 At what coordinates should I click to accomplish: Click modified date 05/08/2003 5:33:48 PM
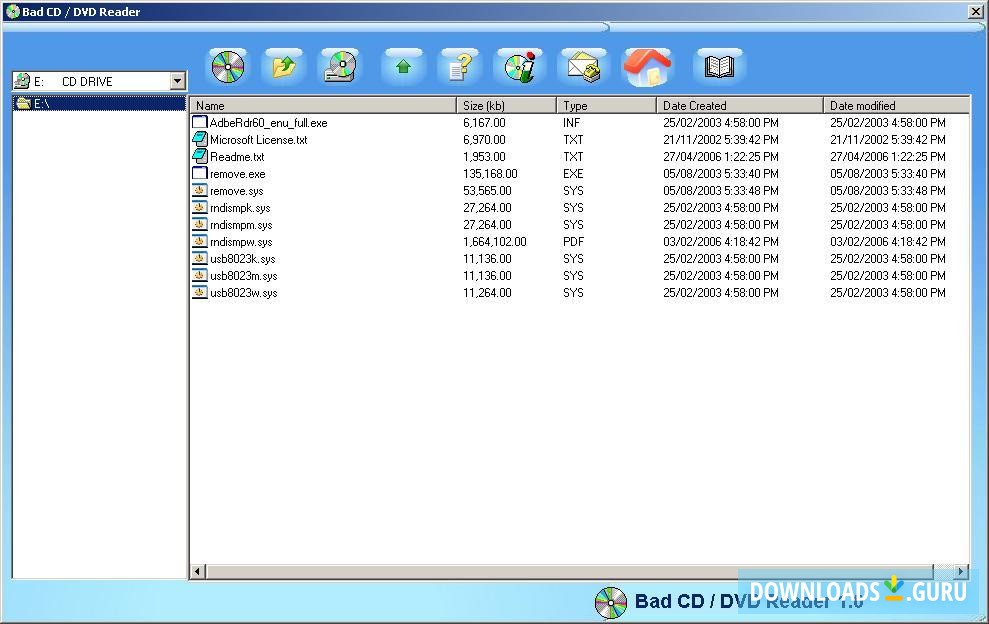coord(887,191)
